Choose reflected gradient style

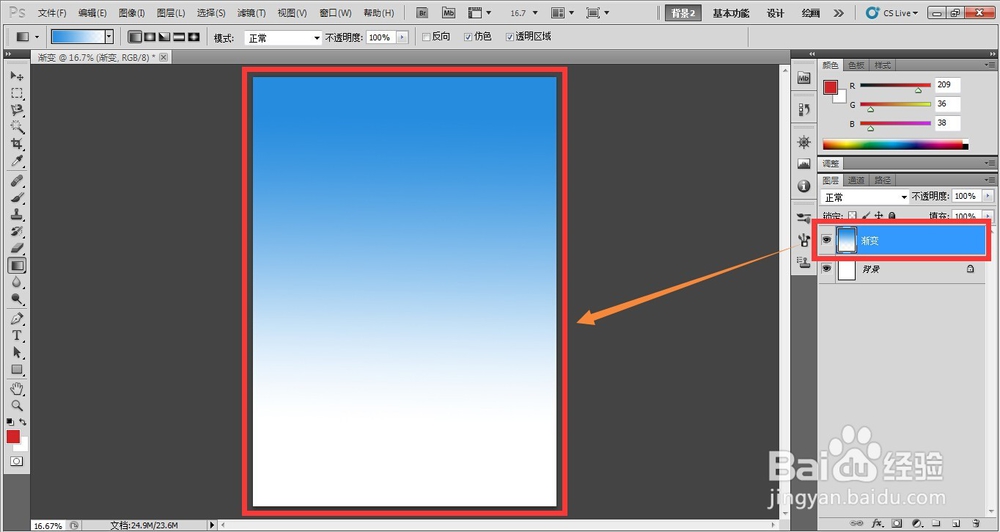(x=179, y=37)
